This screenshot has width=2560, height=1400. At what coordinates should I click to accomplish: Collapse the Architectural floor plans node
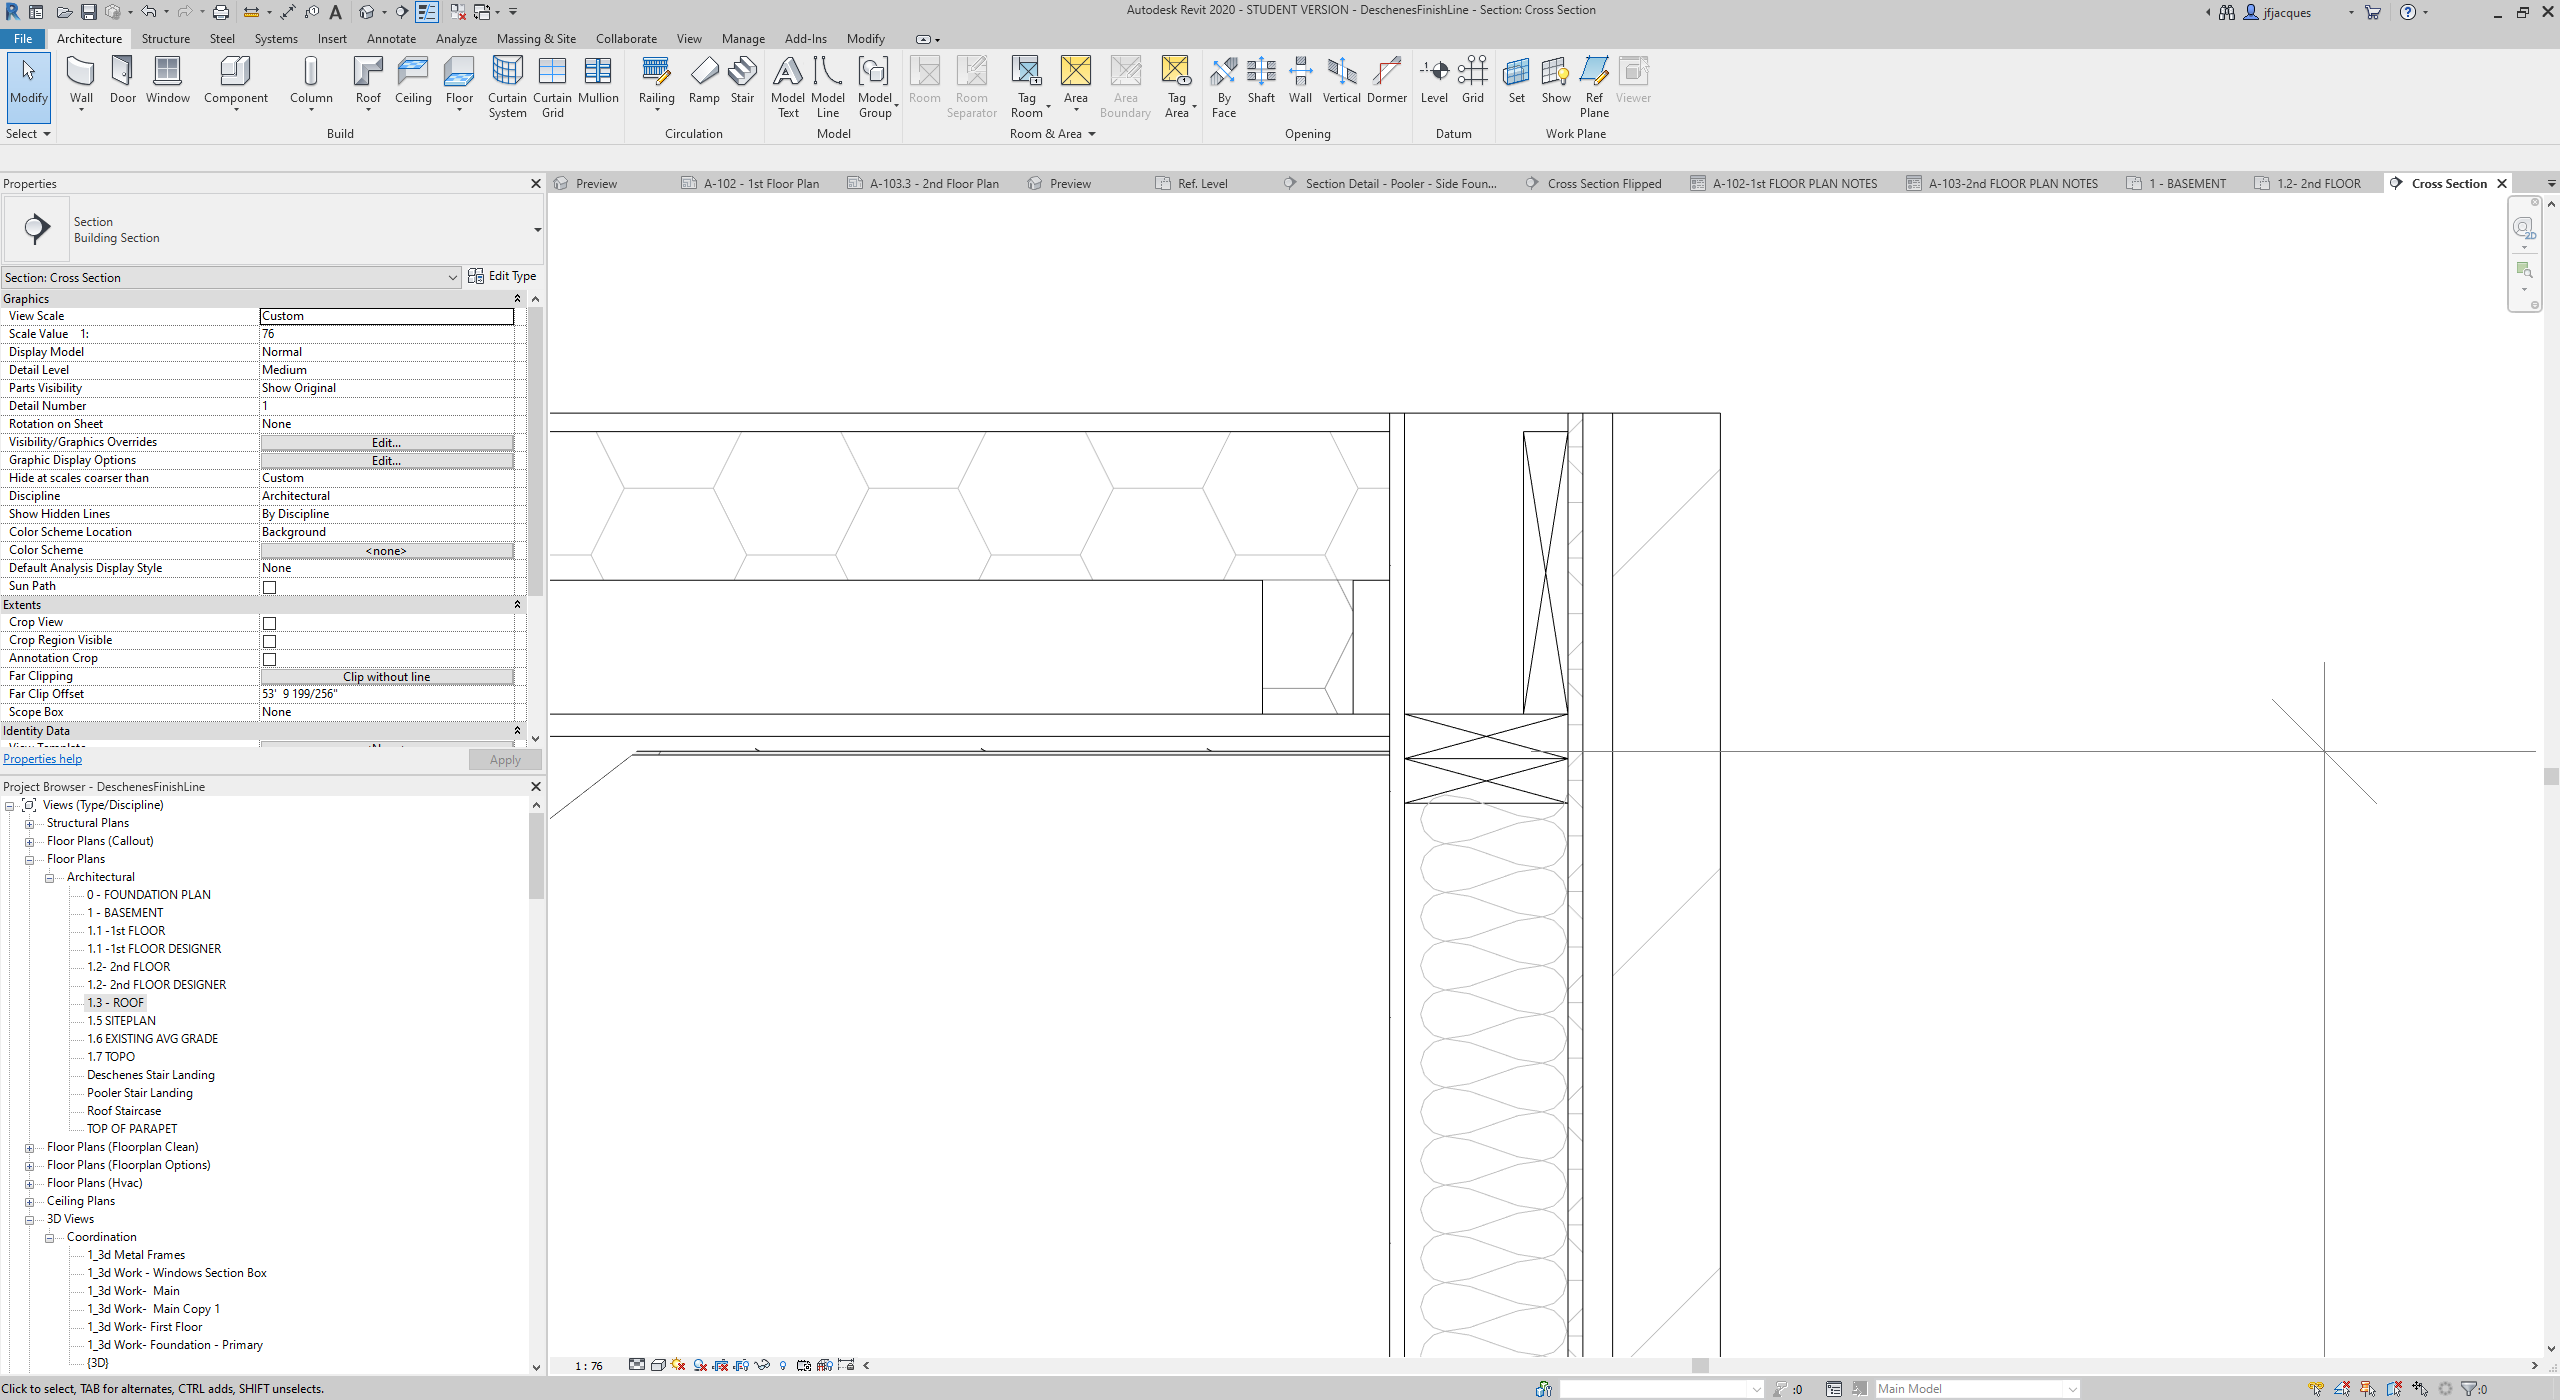(49, 877)
